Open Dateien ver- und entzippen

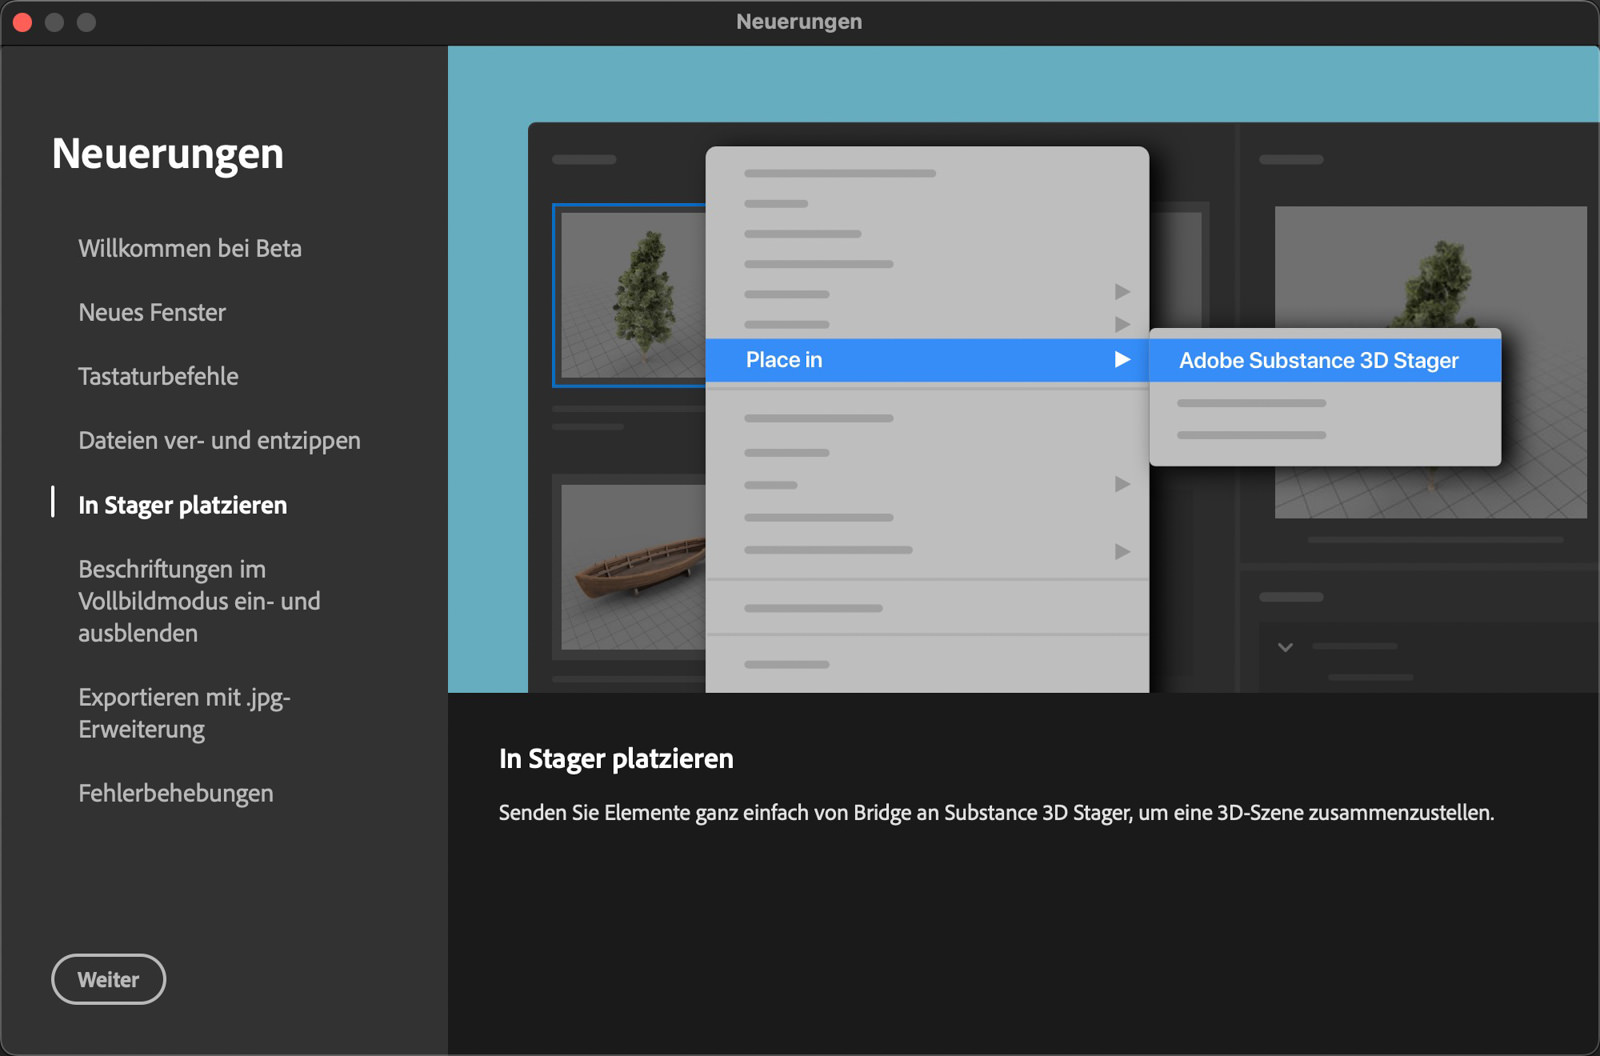(219, 440)
